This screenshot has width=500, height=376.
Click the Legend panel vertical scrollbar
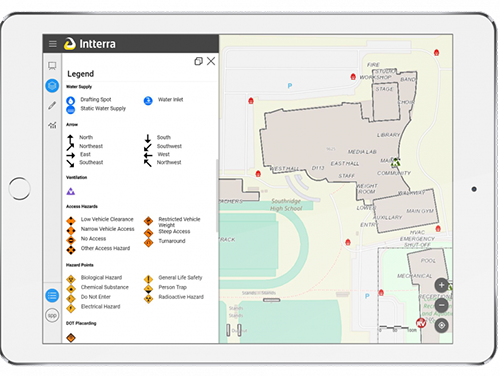(x=217, y=196)
